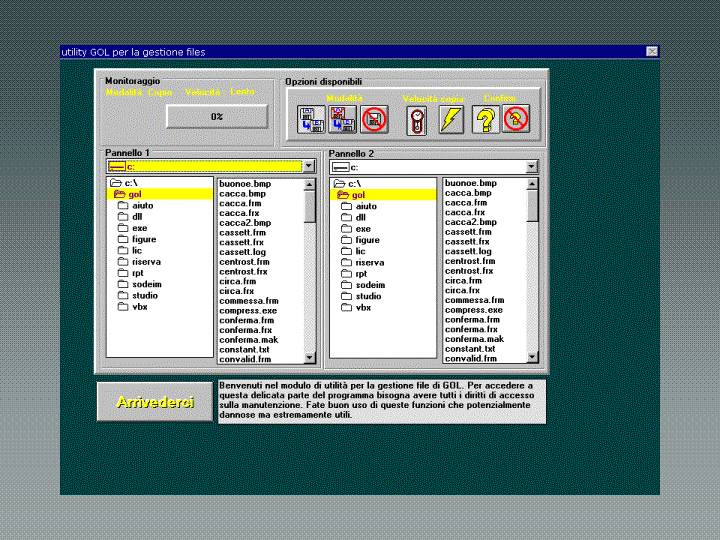
Task: Enable confirmations with the yellow question mark
Action: (x=485, y=121)
